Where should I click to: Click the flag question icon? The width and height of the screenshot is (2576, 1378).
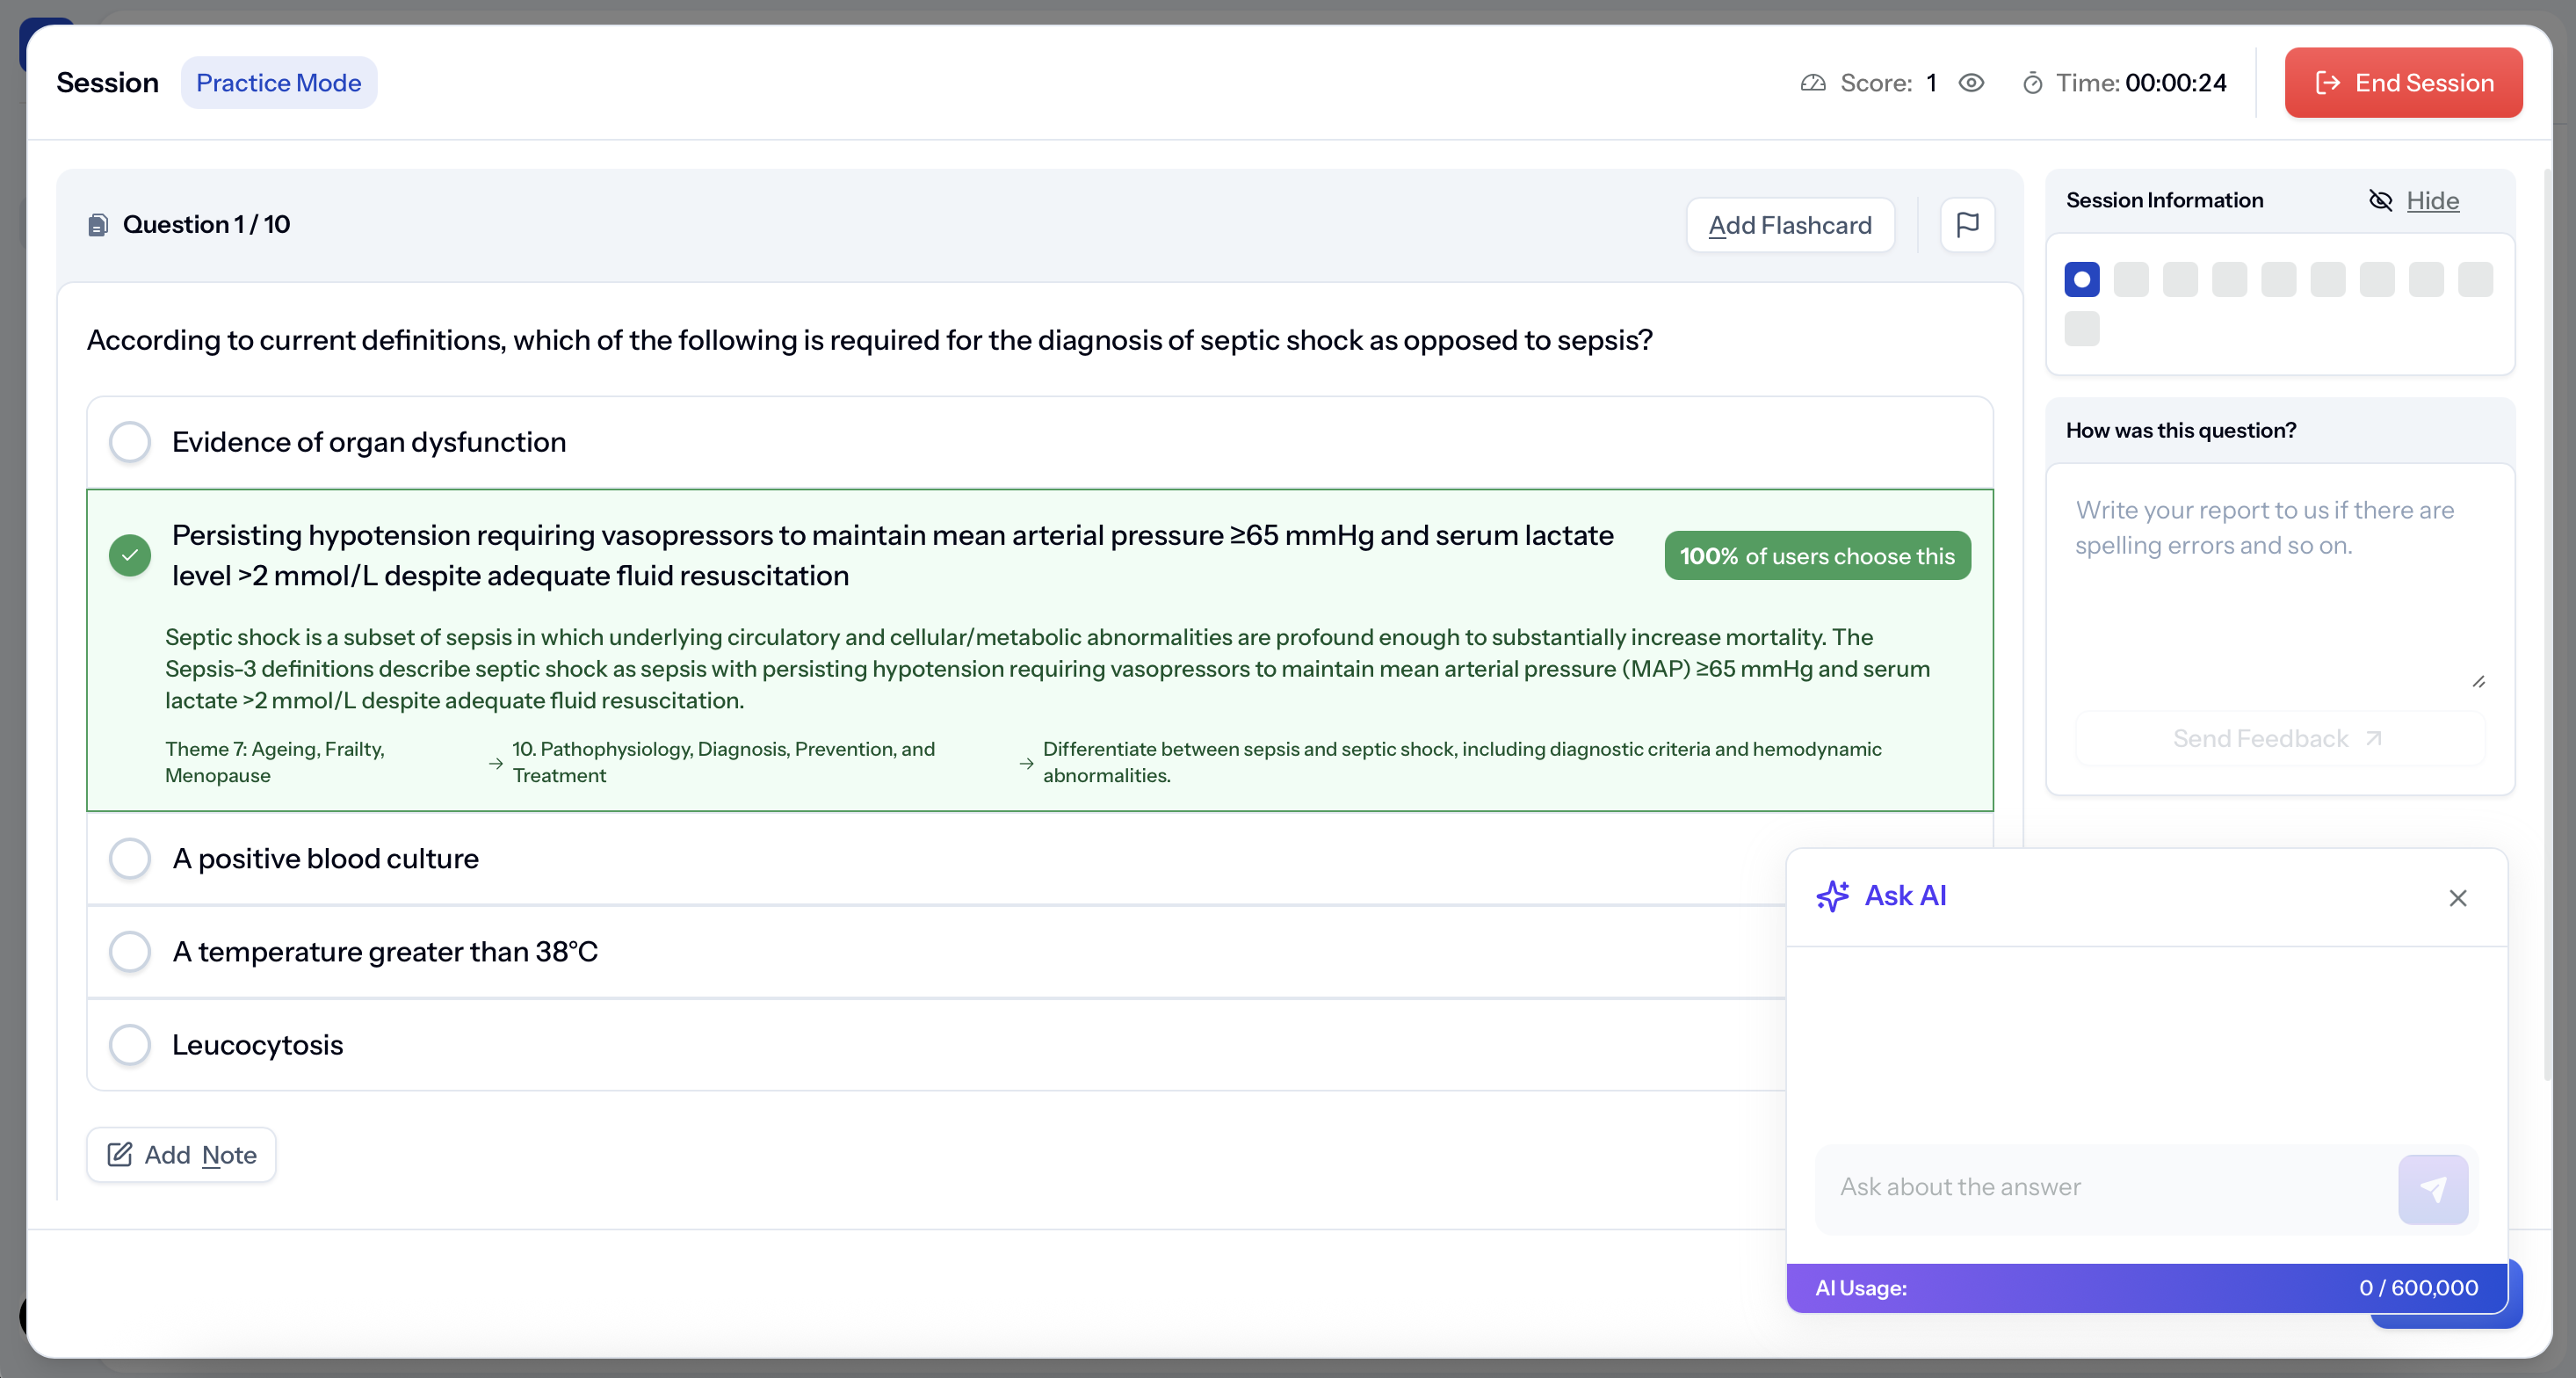pyautogui.click(x=1966, y=225)
